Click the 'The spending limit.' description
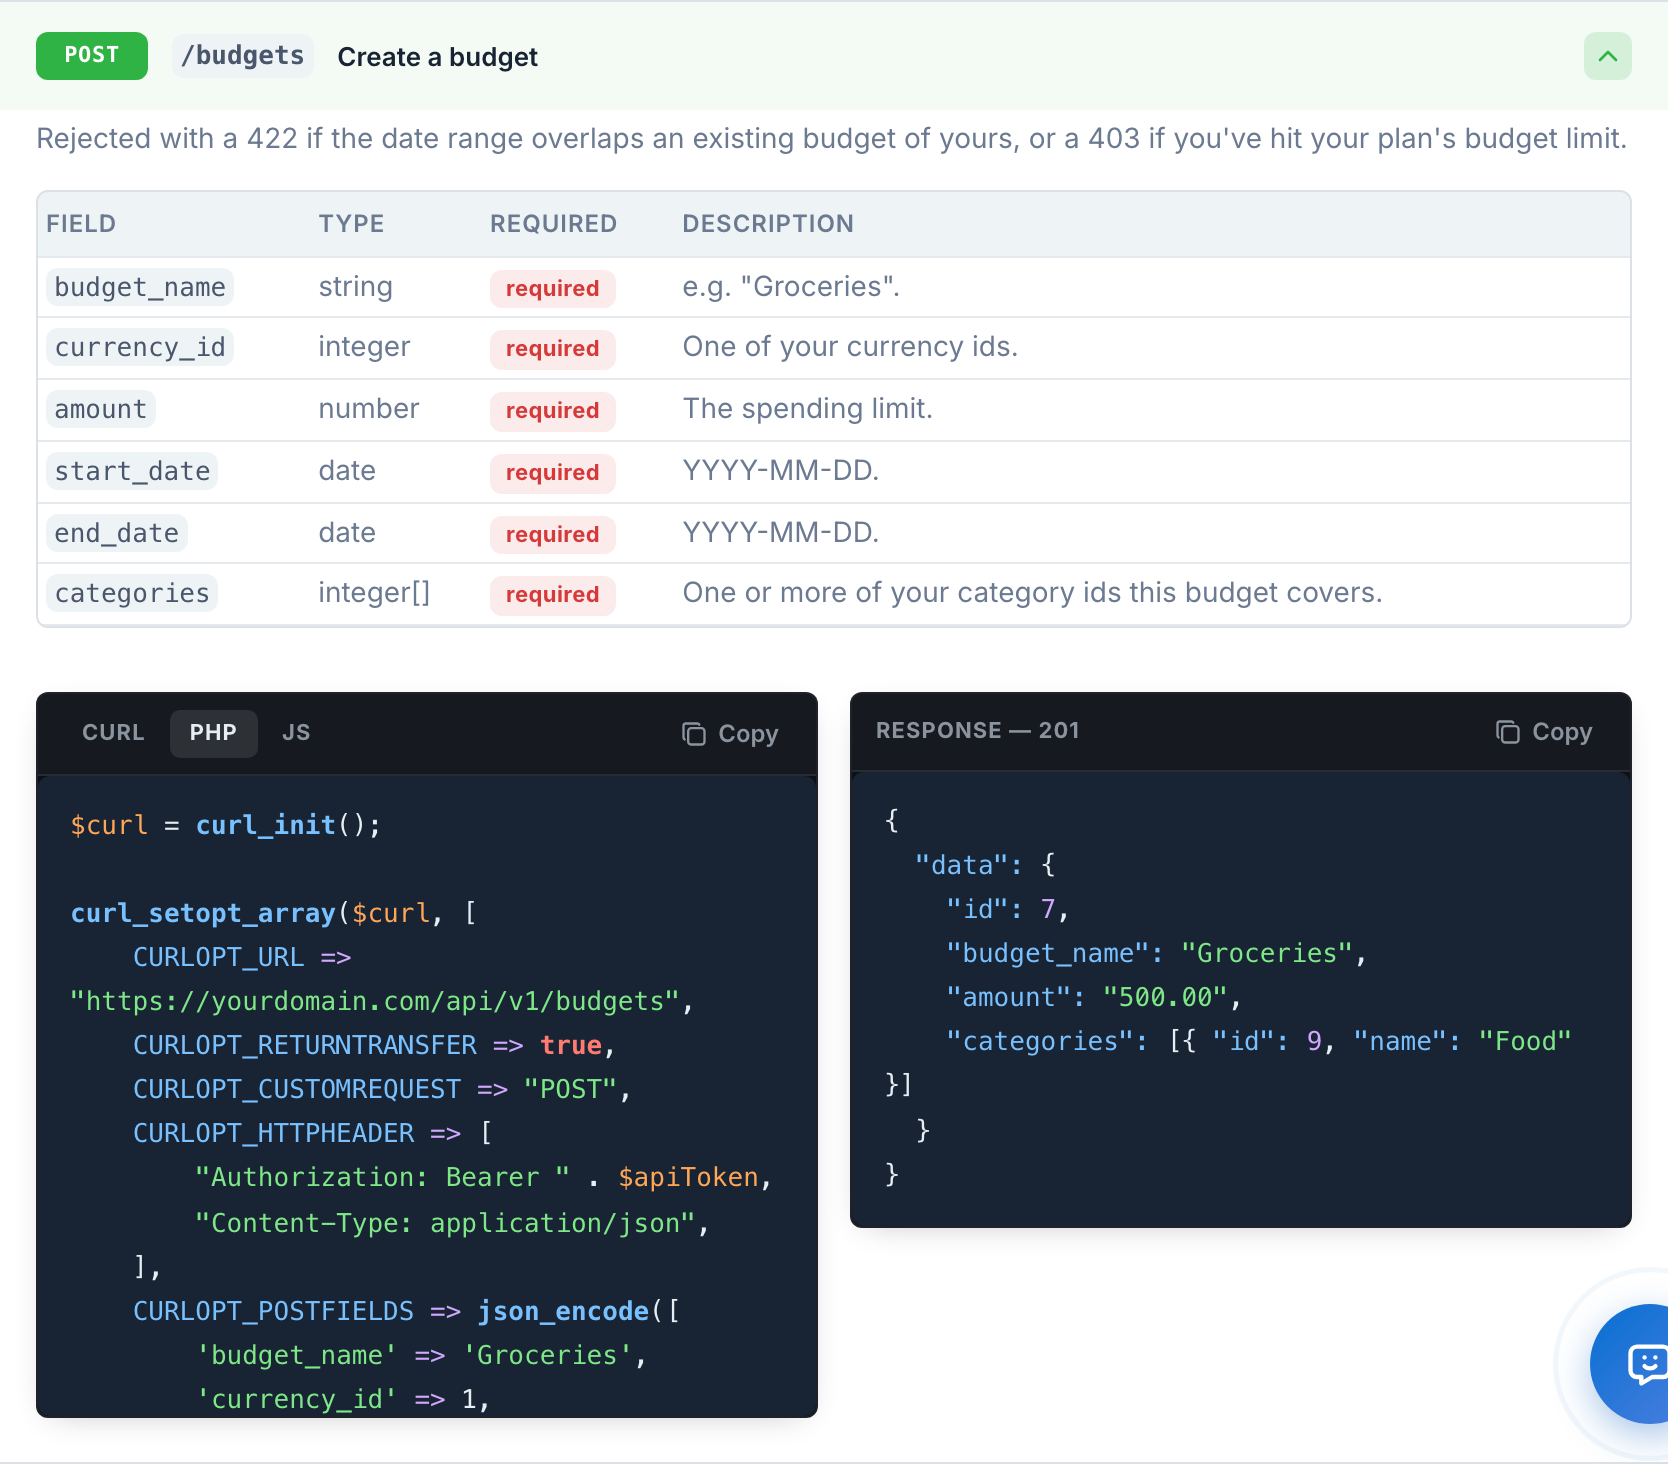 click(807, 409)
